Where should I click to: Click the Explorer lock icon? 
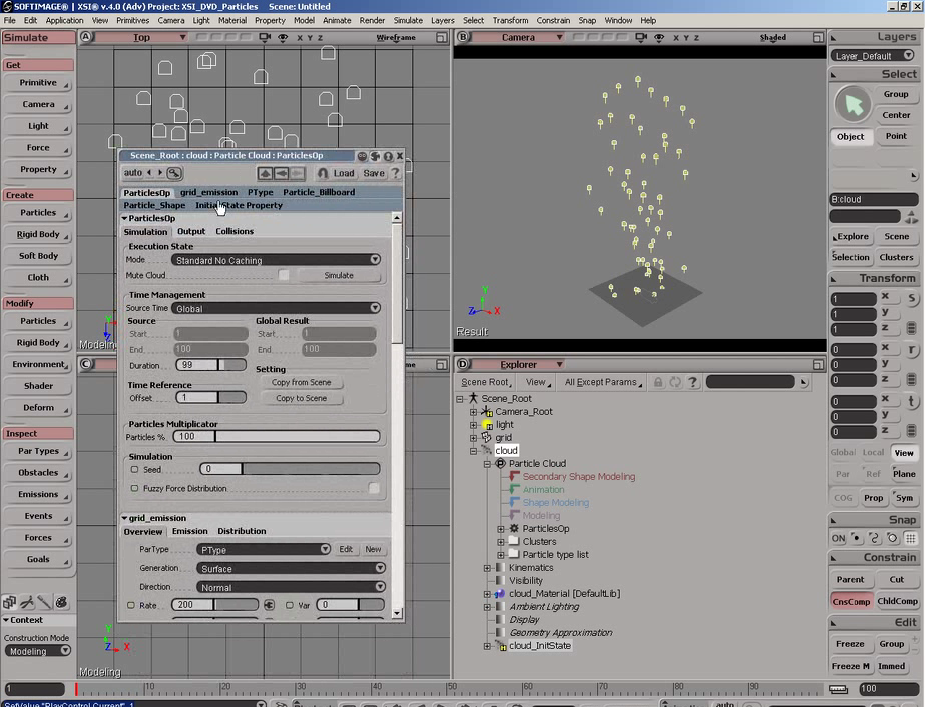point(657,382)
